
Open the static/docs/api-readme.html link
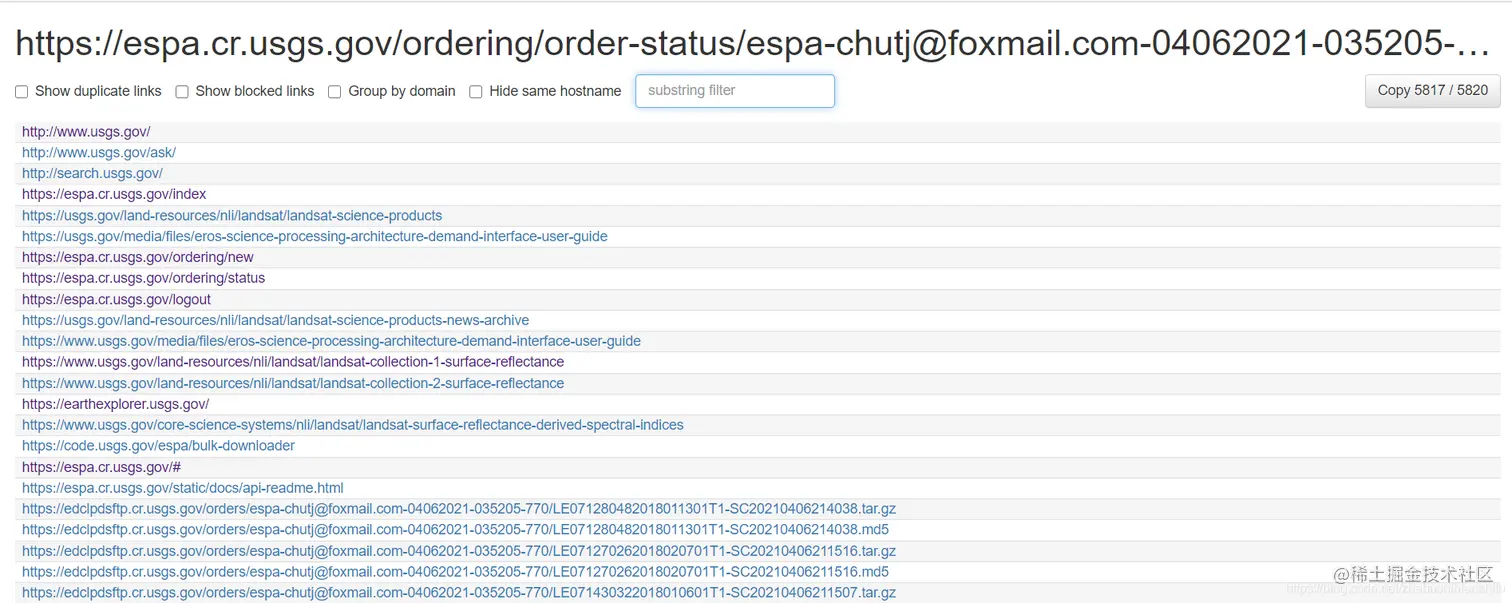(183, 489)
